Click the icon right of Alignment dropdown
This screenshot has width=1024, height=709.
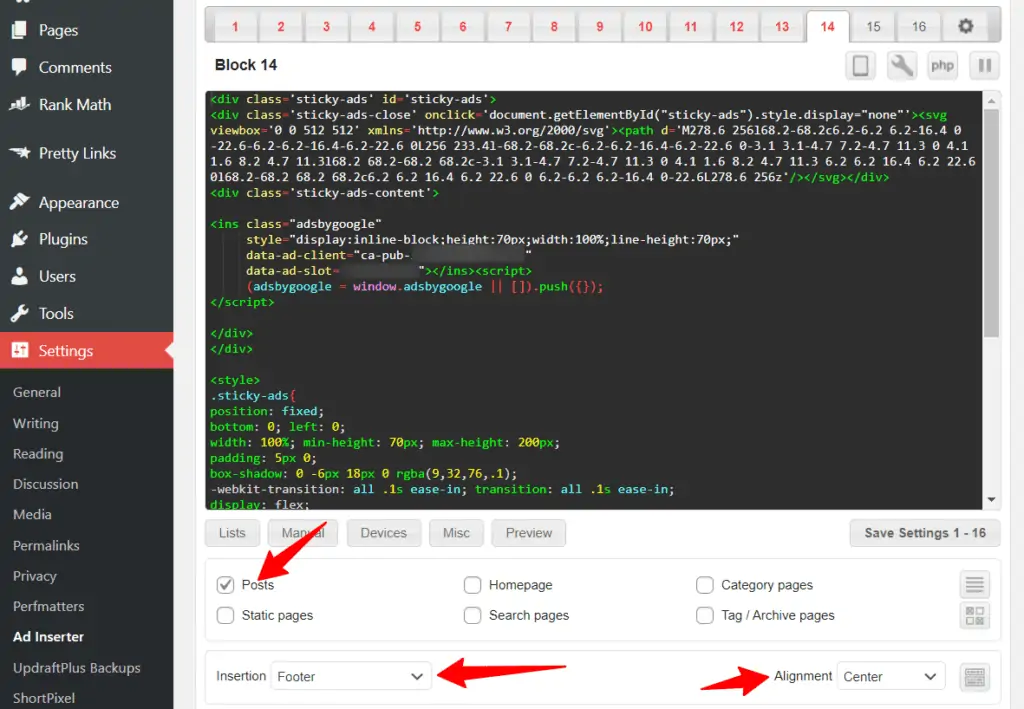tap(974, 676)
